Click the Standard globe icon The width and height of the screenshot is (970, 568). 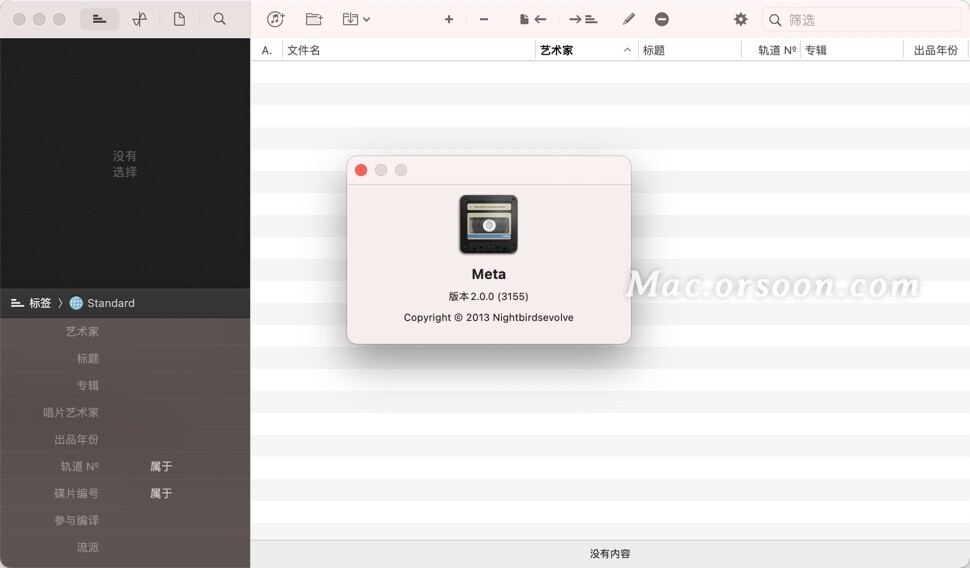click(x=76, y=303)
